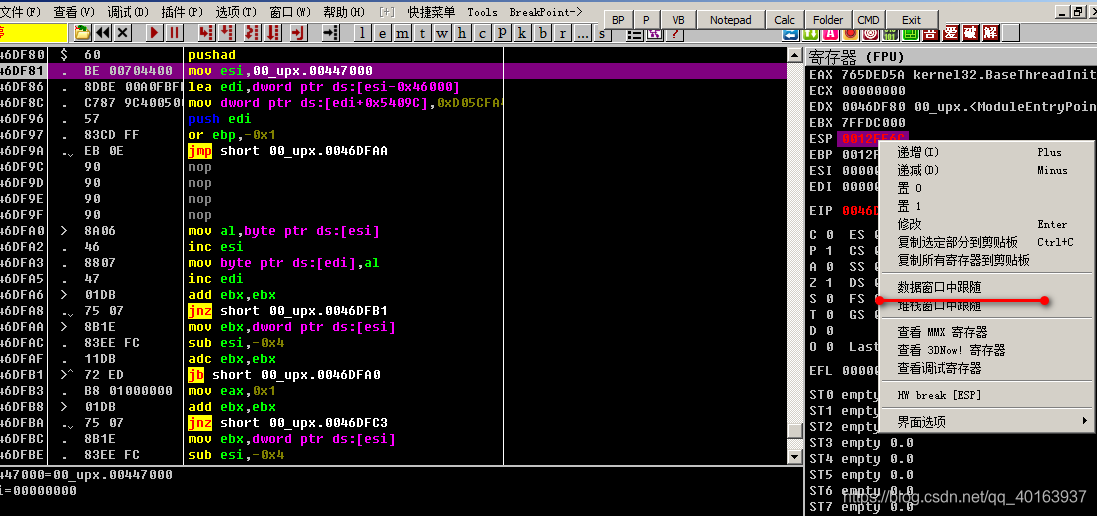Open the Log window with 'l' button
Image resolution: width=1097 pixels, height=516 pixels.
(x=362, y=33)
